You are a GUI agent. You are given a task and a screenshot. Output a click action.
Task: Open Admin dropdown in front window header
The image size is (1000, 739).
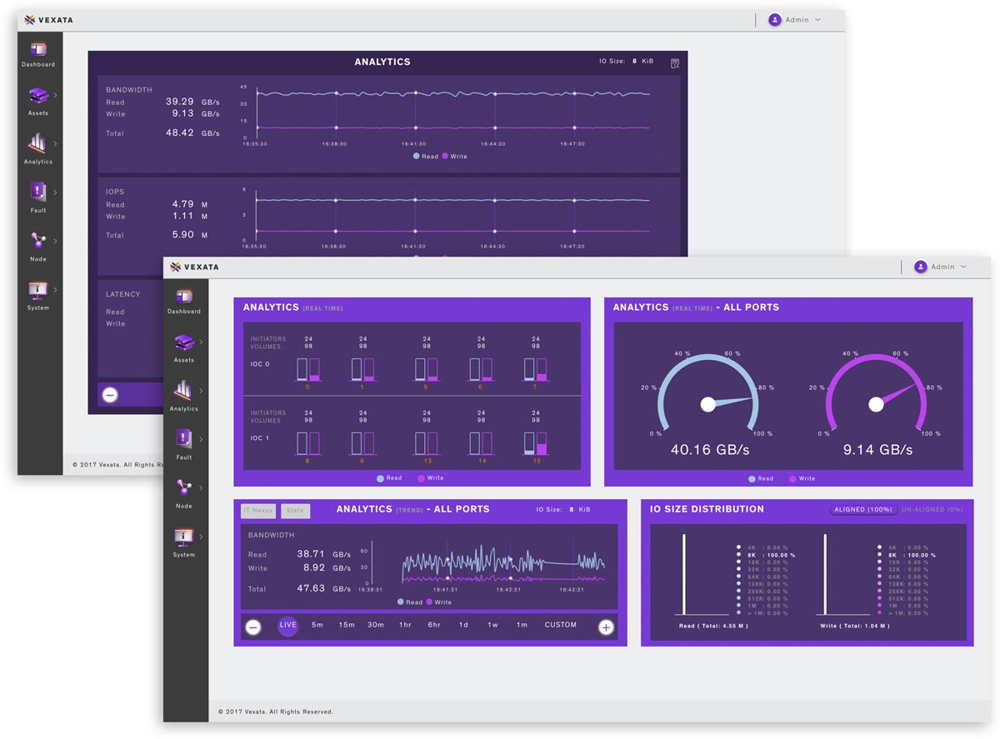pyautogui.click(x=941, y=267)
